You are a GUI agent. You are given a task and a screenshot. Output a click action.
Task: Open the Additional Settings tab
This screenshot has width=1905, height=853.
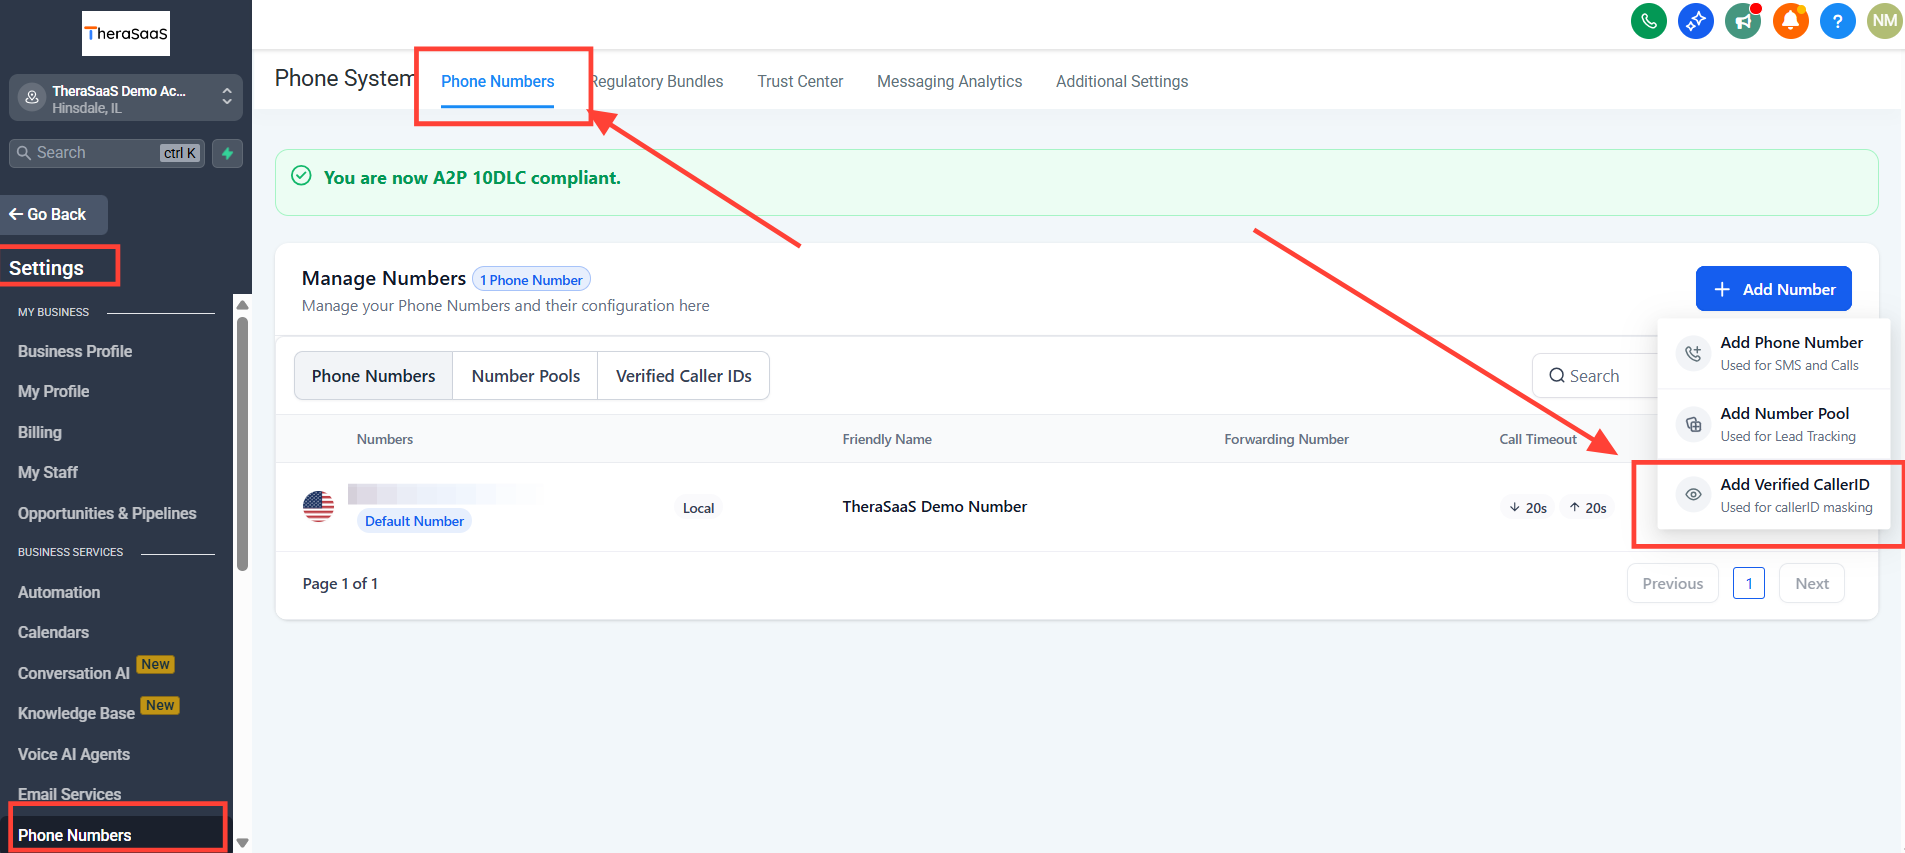[x=1122, y=81]
